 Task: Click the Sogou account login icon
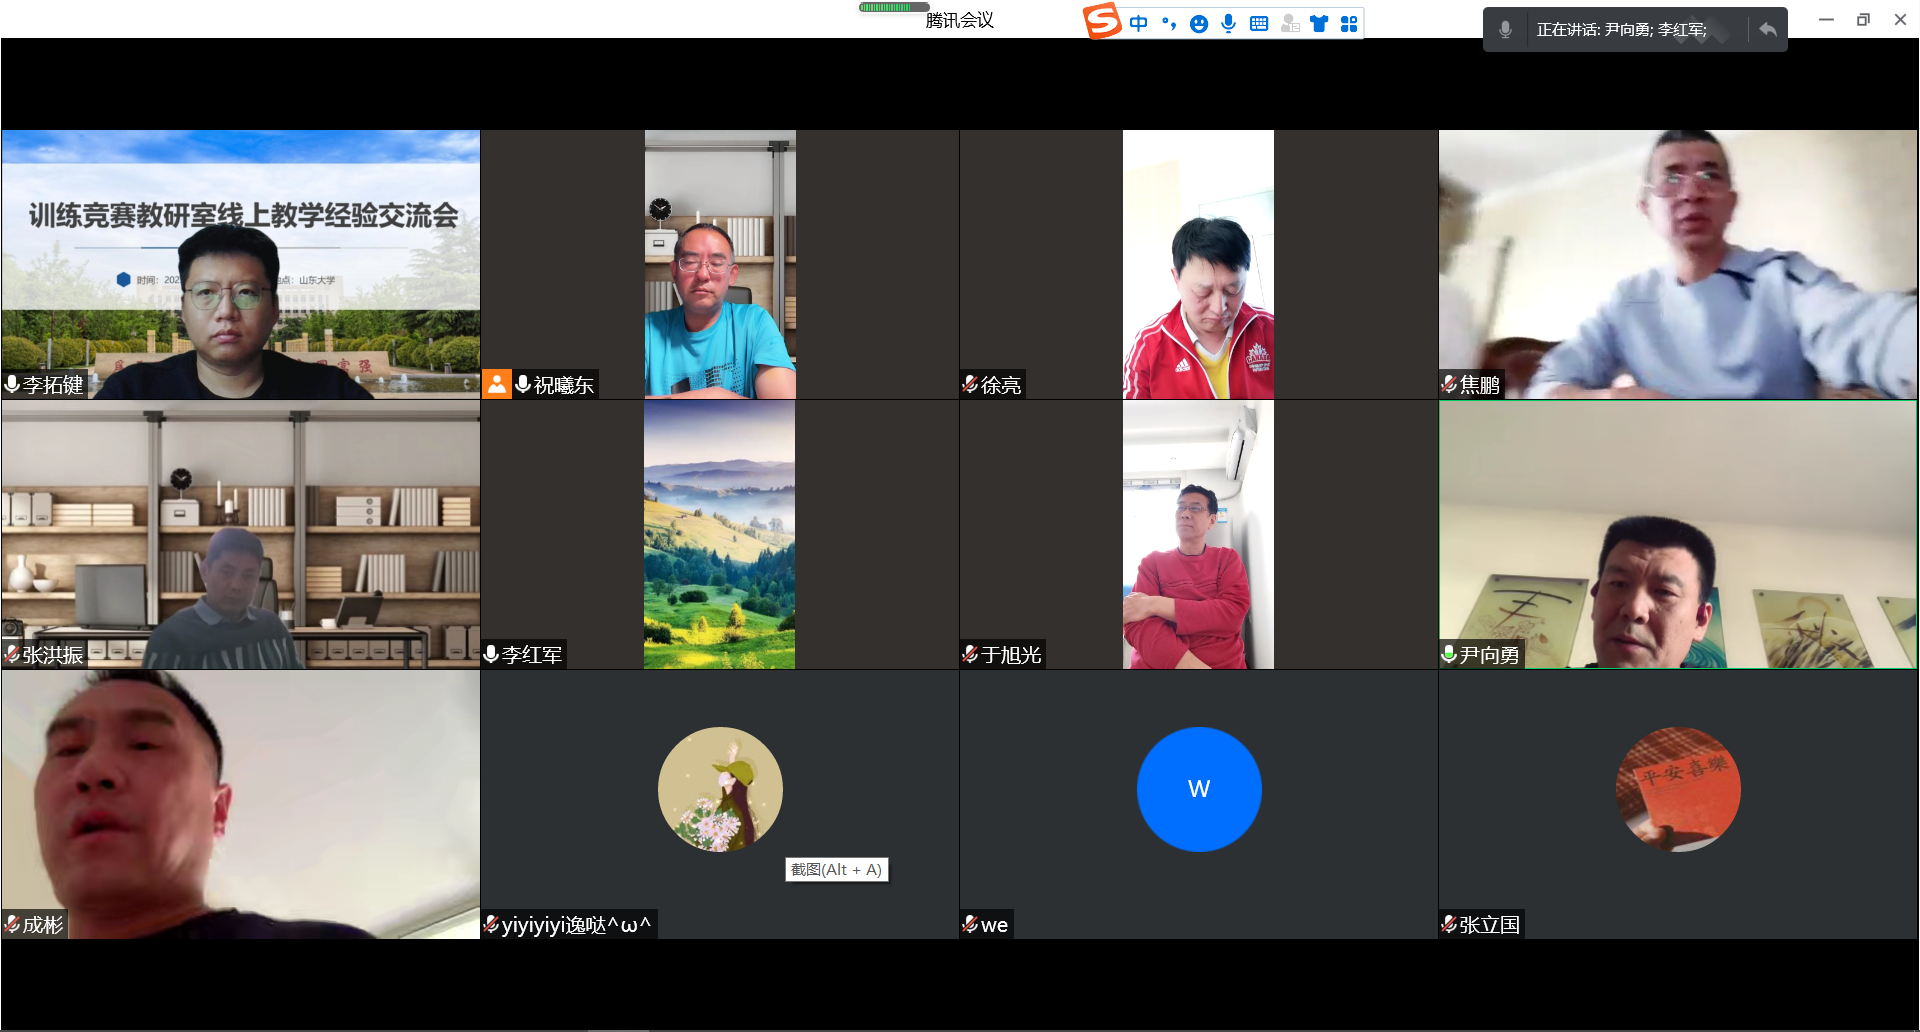pos(1290,23)
